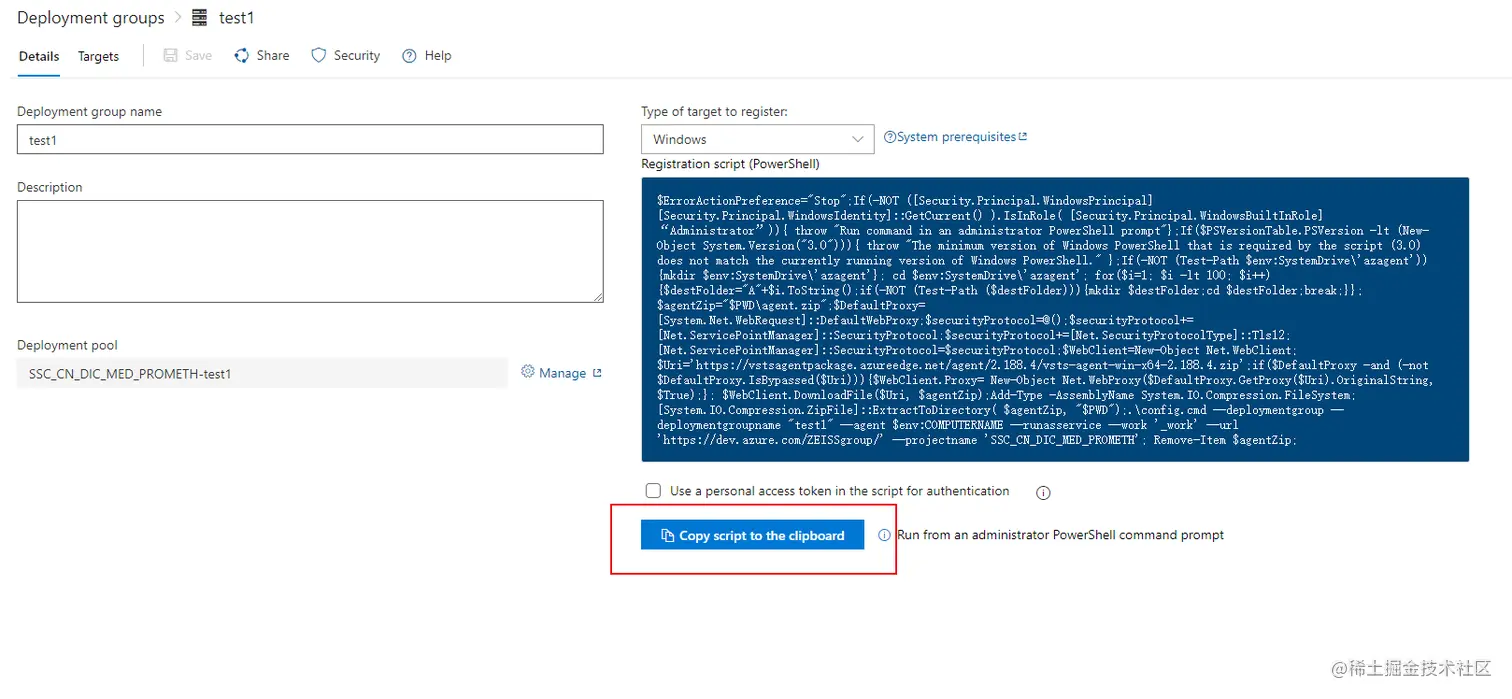Open the System prerequisites link
The image size is (1512, 699).
click(956, 137)
